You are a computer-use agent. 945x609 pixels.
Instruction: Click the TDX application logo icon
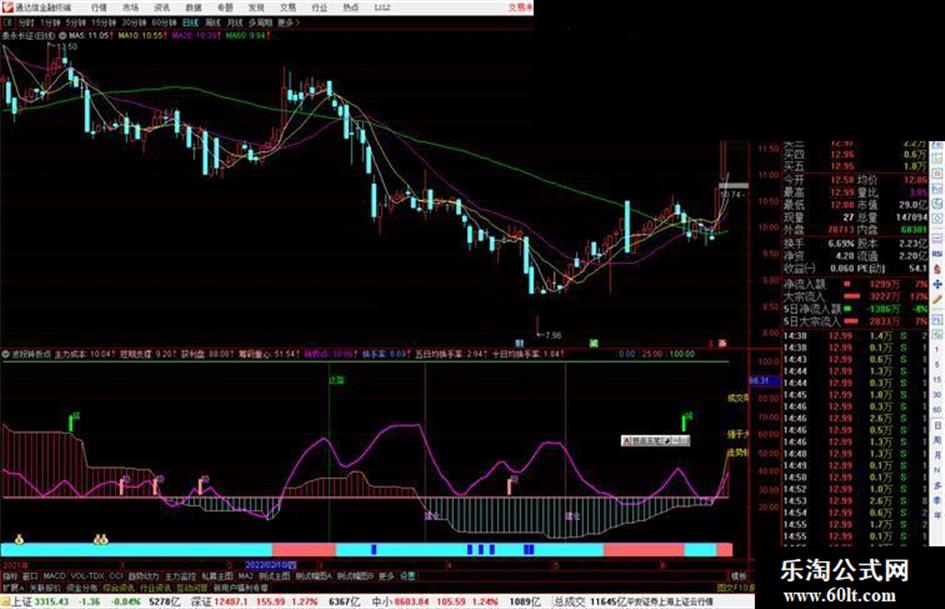click(x=7, y=7)
